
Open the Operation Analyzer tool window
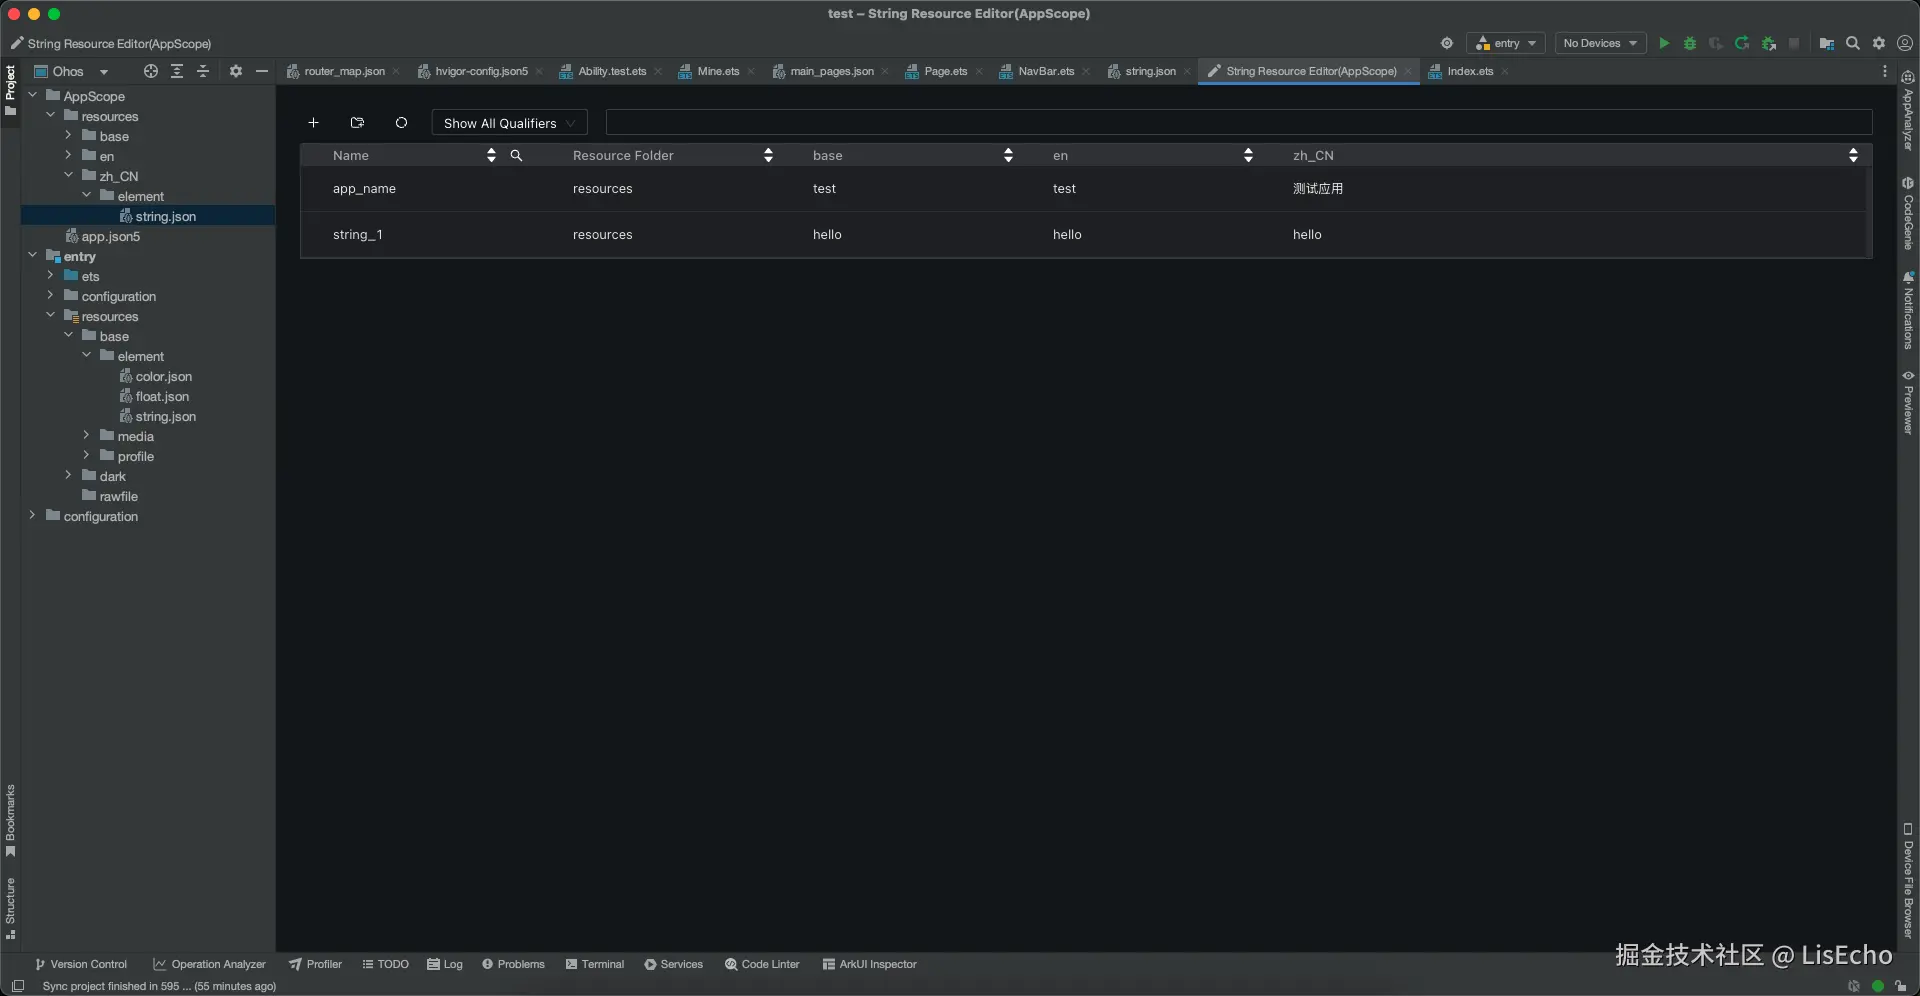tap(209, 964)
